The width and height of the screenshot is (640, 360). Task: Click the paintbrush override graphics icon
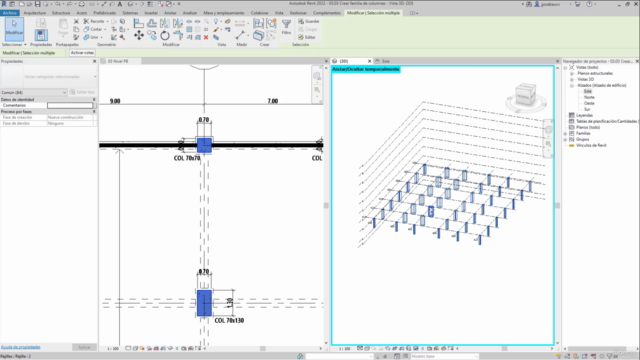[216, 29]
